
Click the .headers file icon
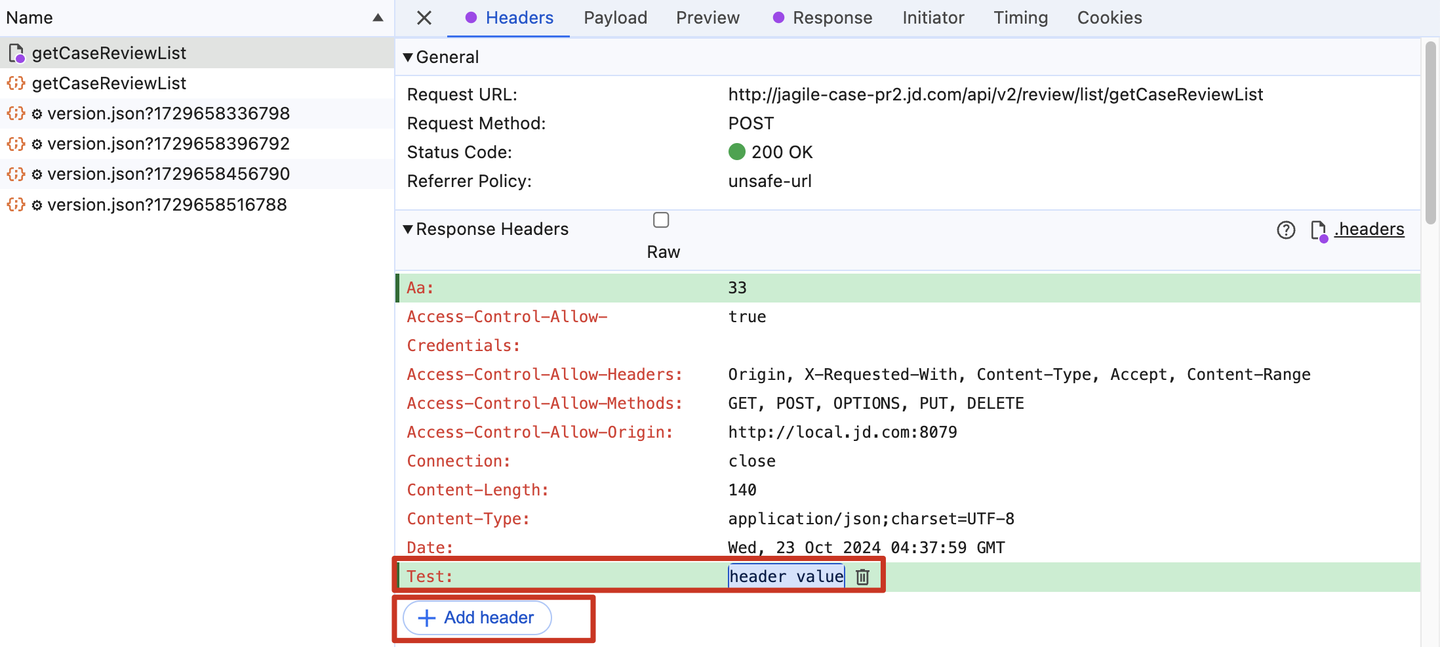click(1318, 230)
